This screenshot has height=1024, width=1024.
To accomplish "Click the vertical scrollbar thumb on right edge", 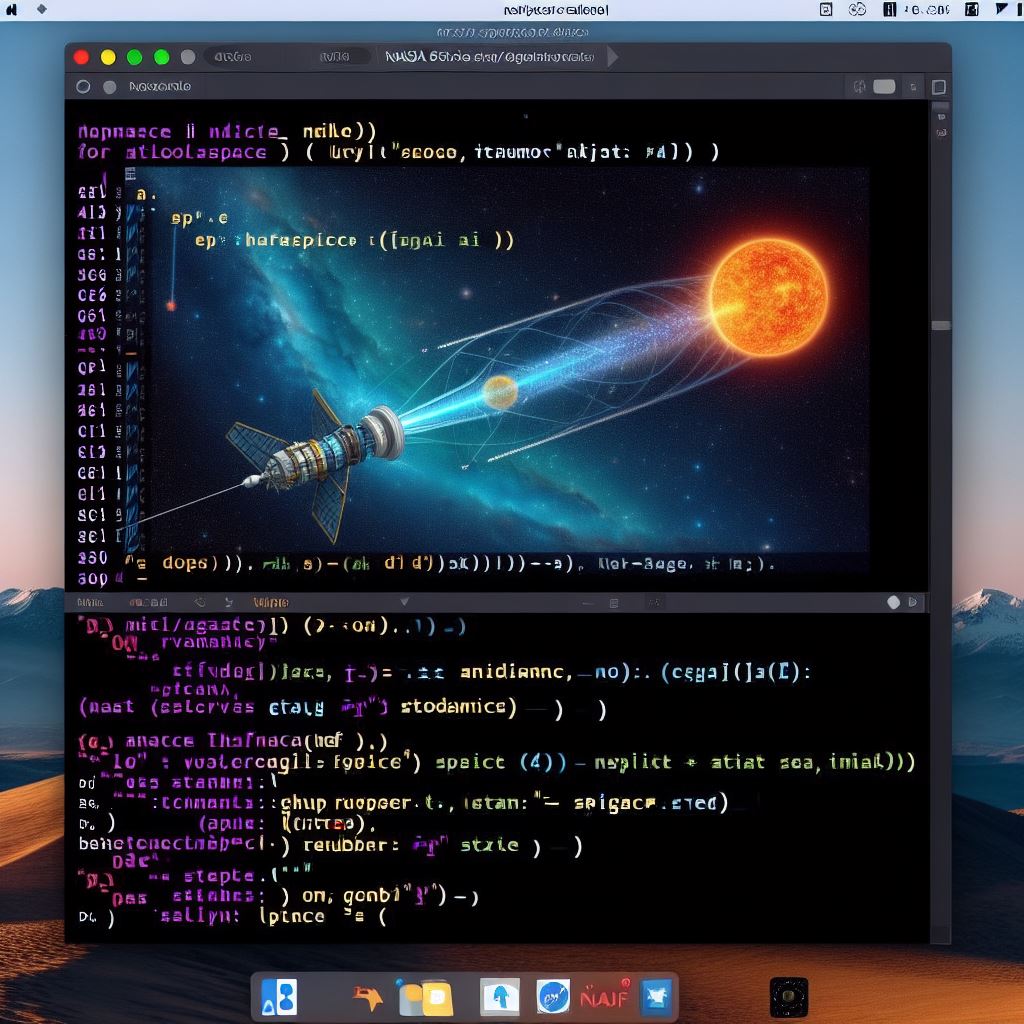I will tap(940, 325).
